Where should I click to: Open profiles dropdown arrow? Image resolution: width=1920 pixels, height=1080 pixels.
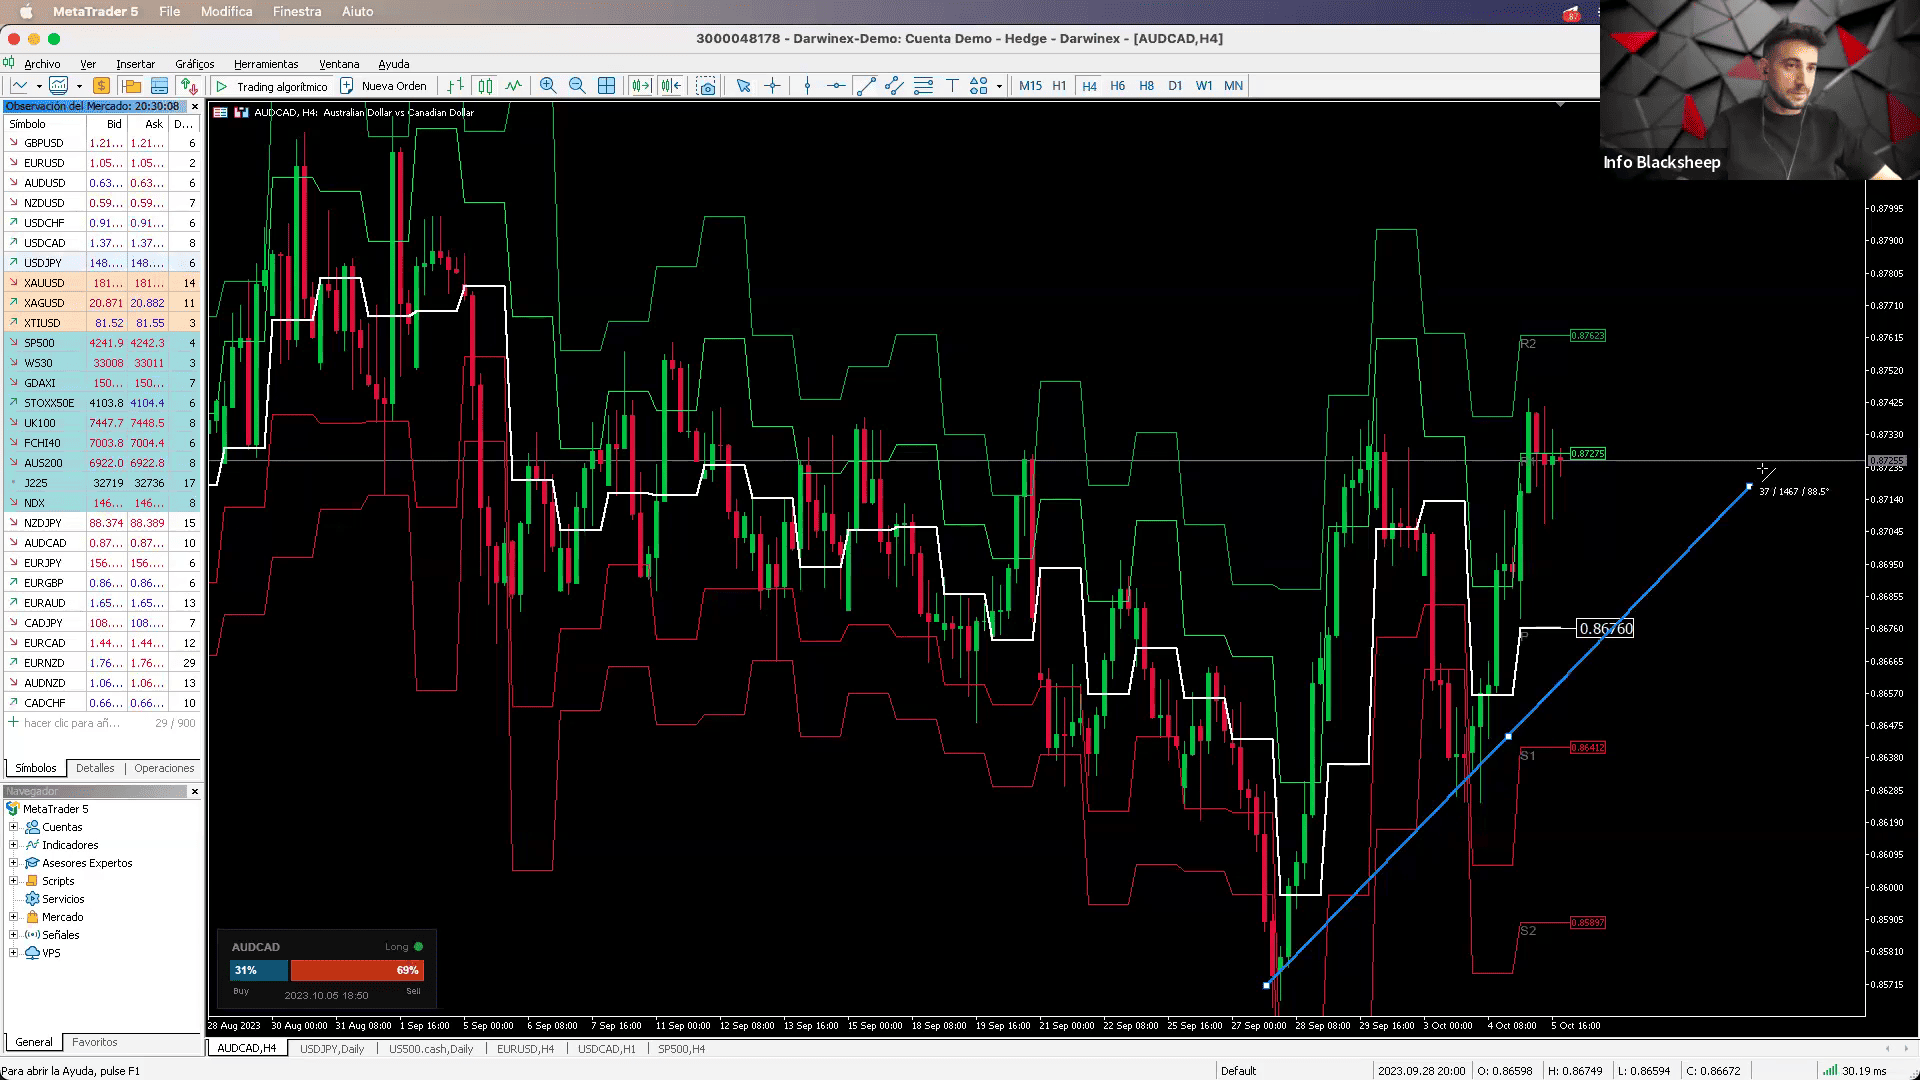click(x=79, y=86)
